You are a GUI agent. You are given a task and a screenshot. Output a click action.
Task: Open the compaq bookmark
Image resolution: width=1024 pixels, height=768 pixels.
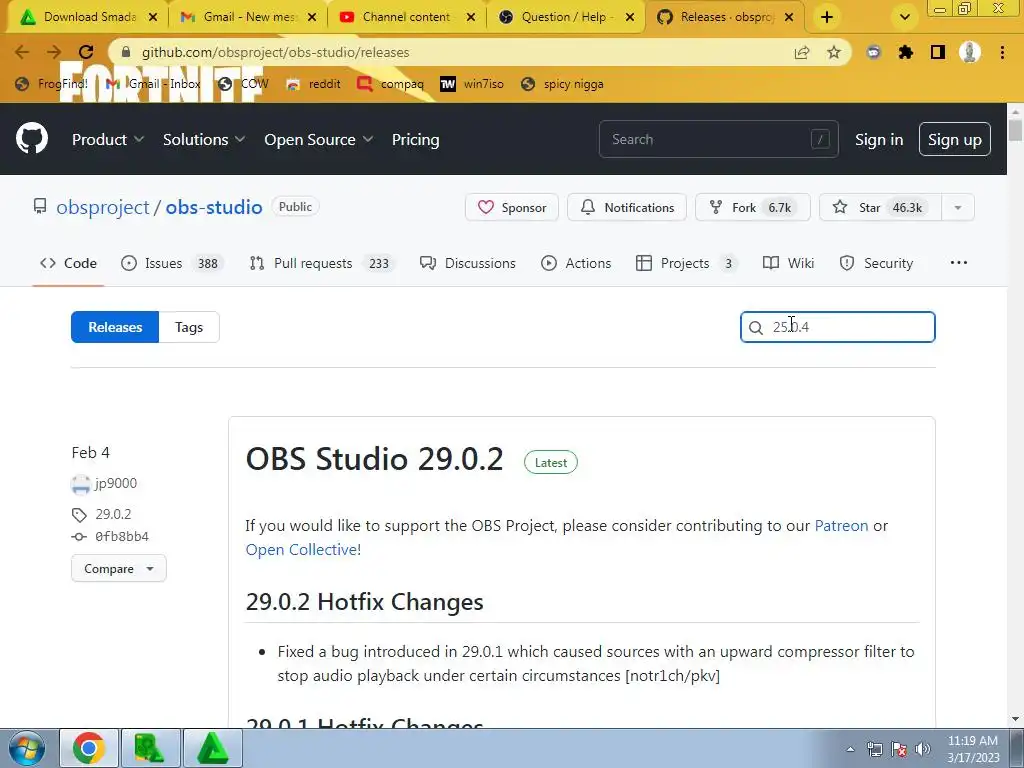[391, 84]
